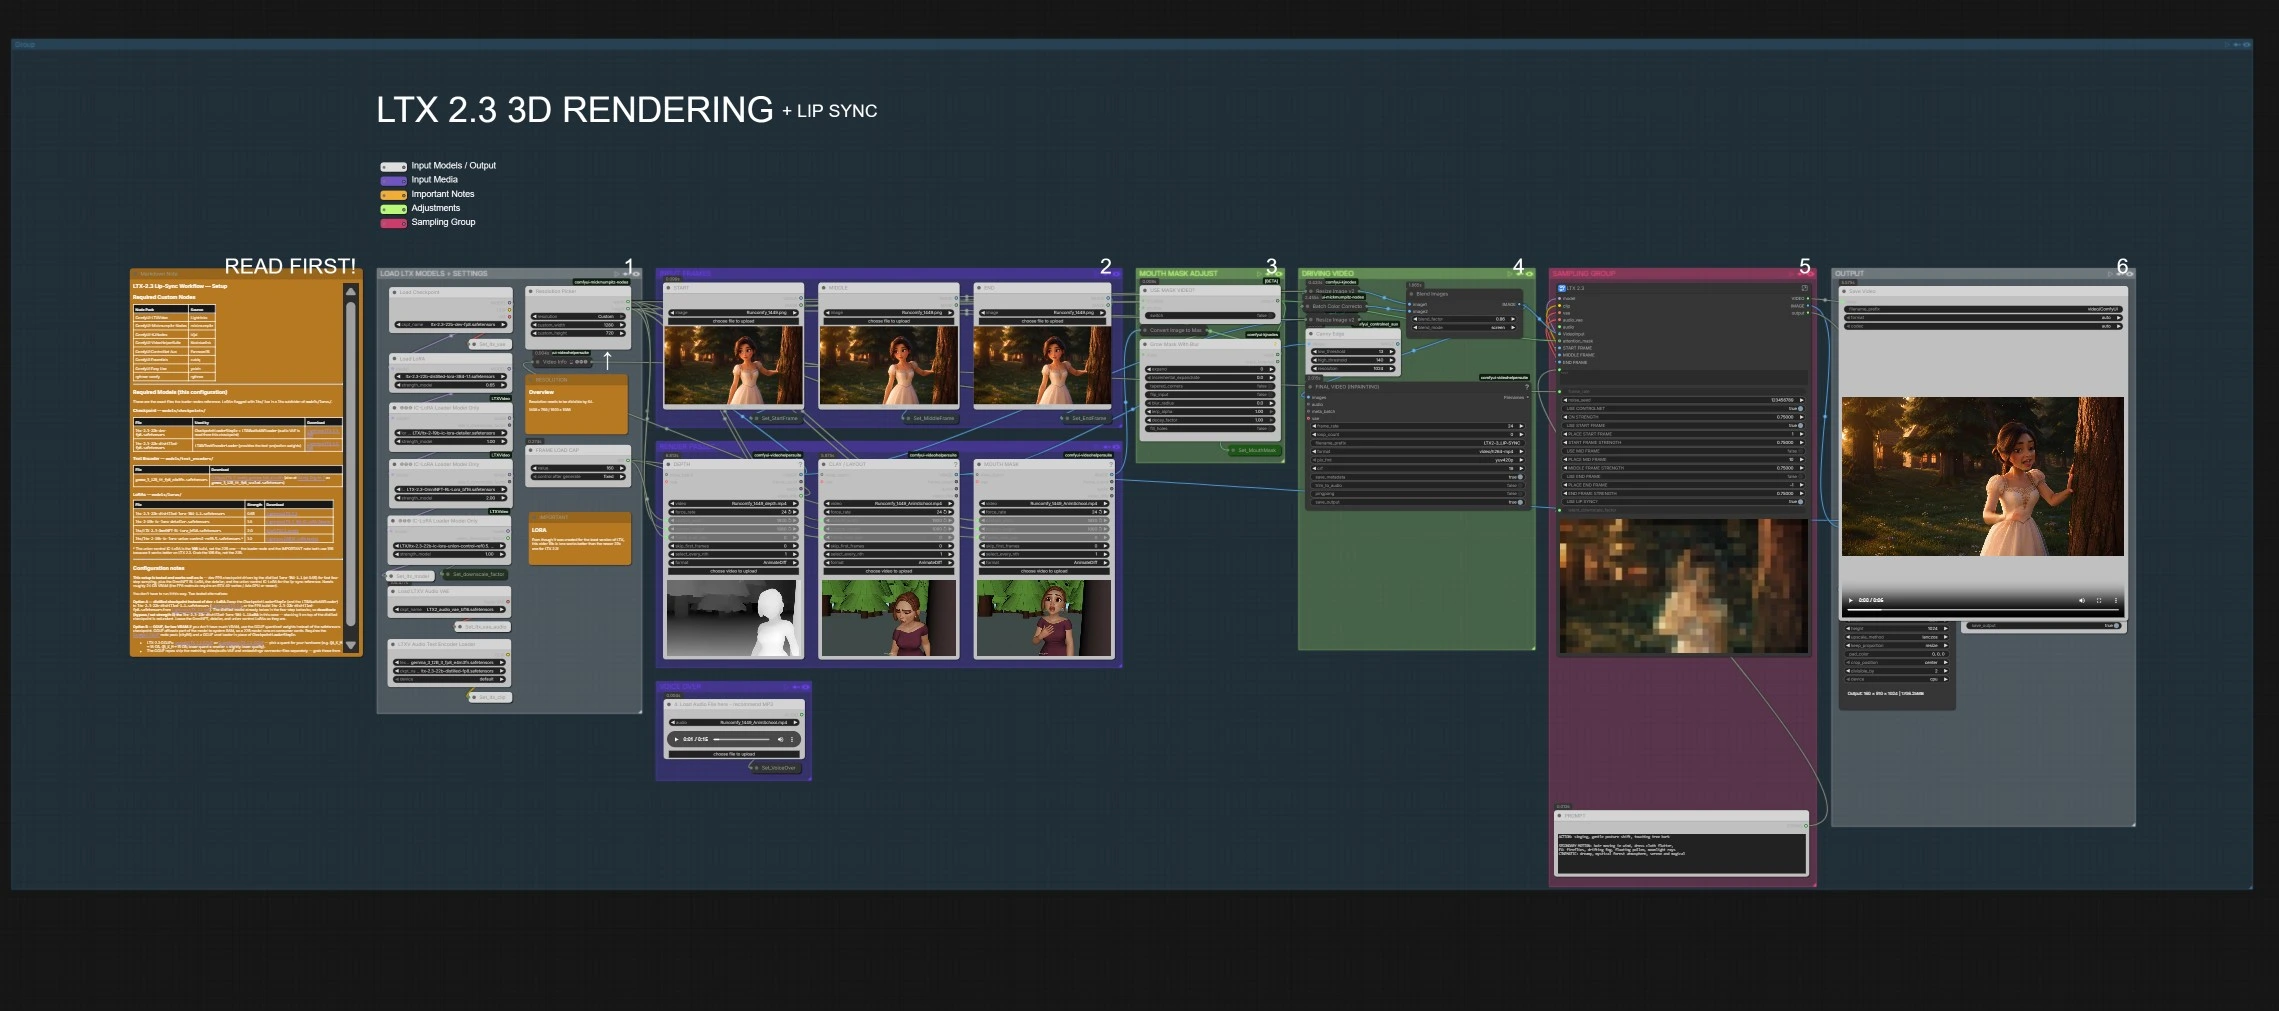Increase blend_factor with its right arrow
2279x1011 pixels.
(1513, 319)
